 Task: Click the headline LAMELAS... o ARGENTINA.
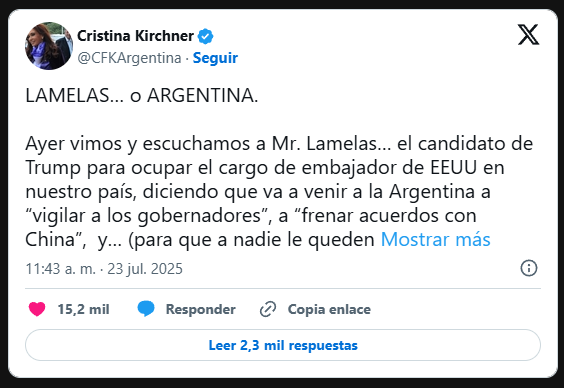point(142,96)
